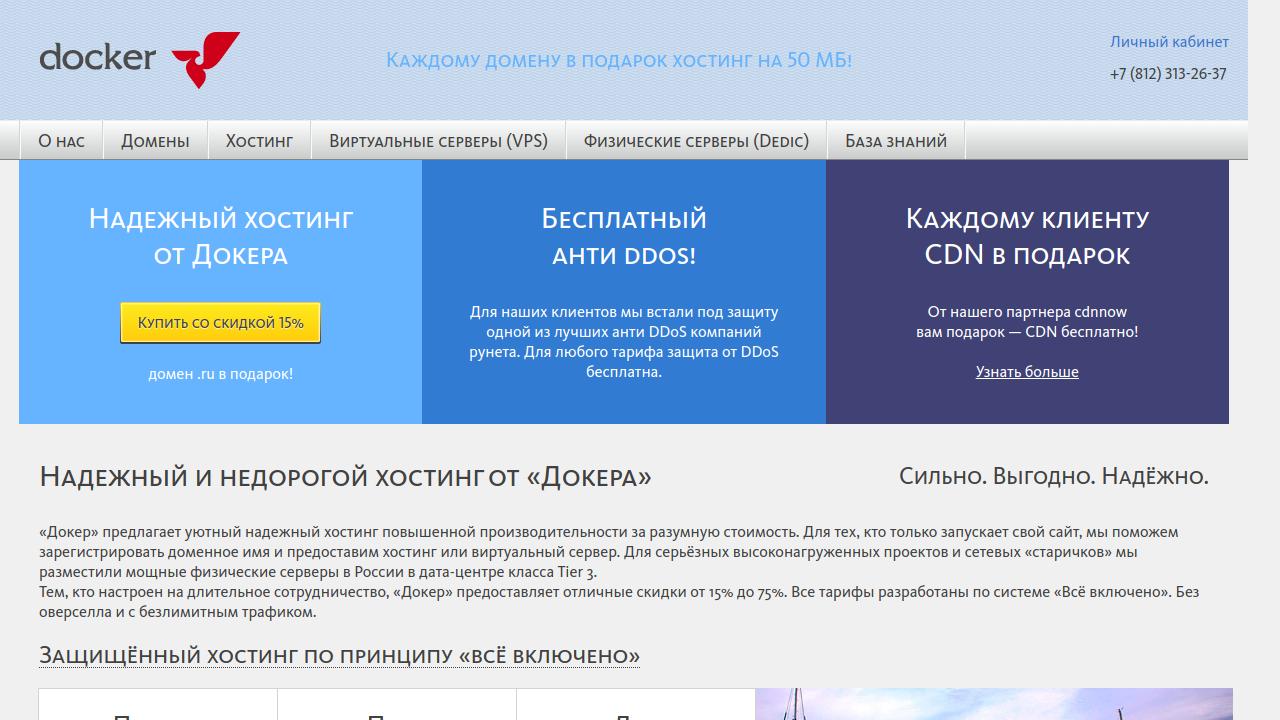Click the cdnnow partner description text
Screen dimensions: 1280x720
click(1027, 322)
